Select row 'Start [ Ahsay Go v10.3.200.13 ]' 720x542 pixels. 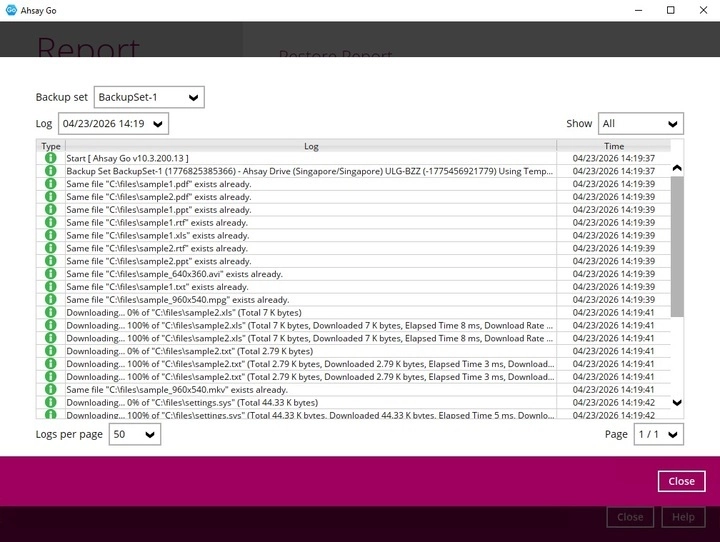(x=353, y=158)
